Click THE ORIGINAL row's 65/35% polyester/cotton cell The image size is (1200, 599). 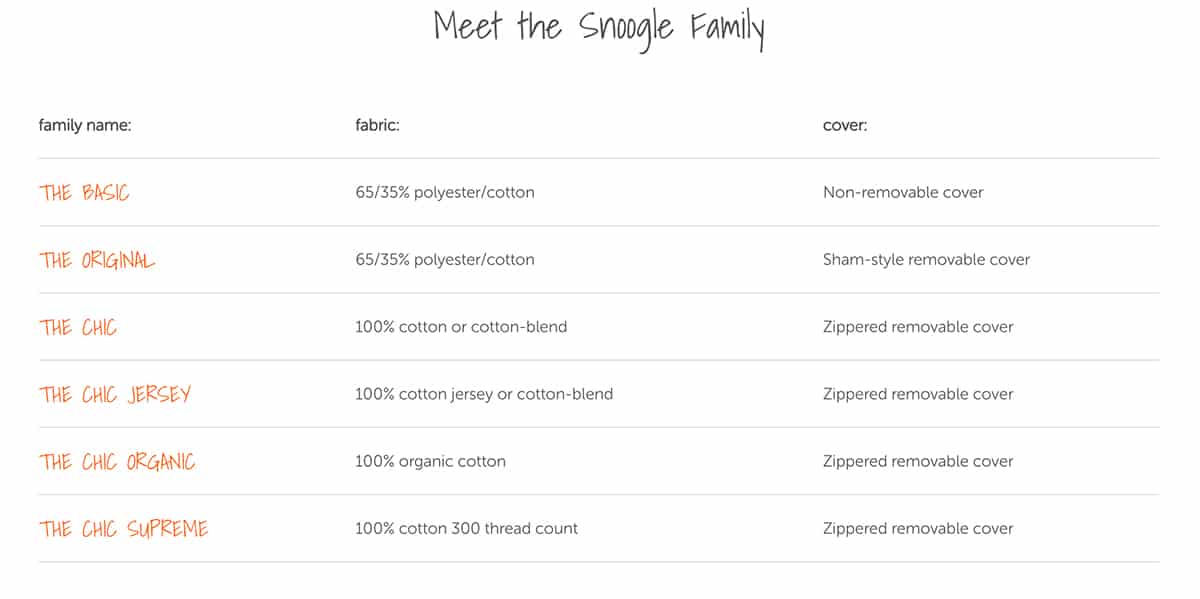tap(445, 259)
